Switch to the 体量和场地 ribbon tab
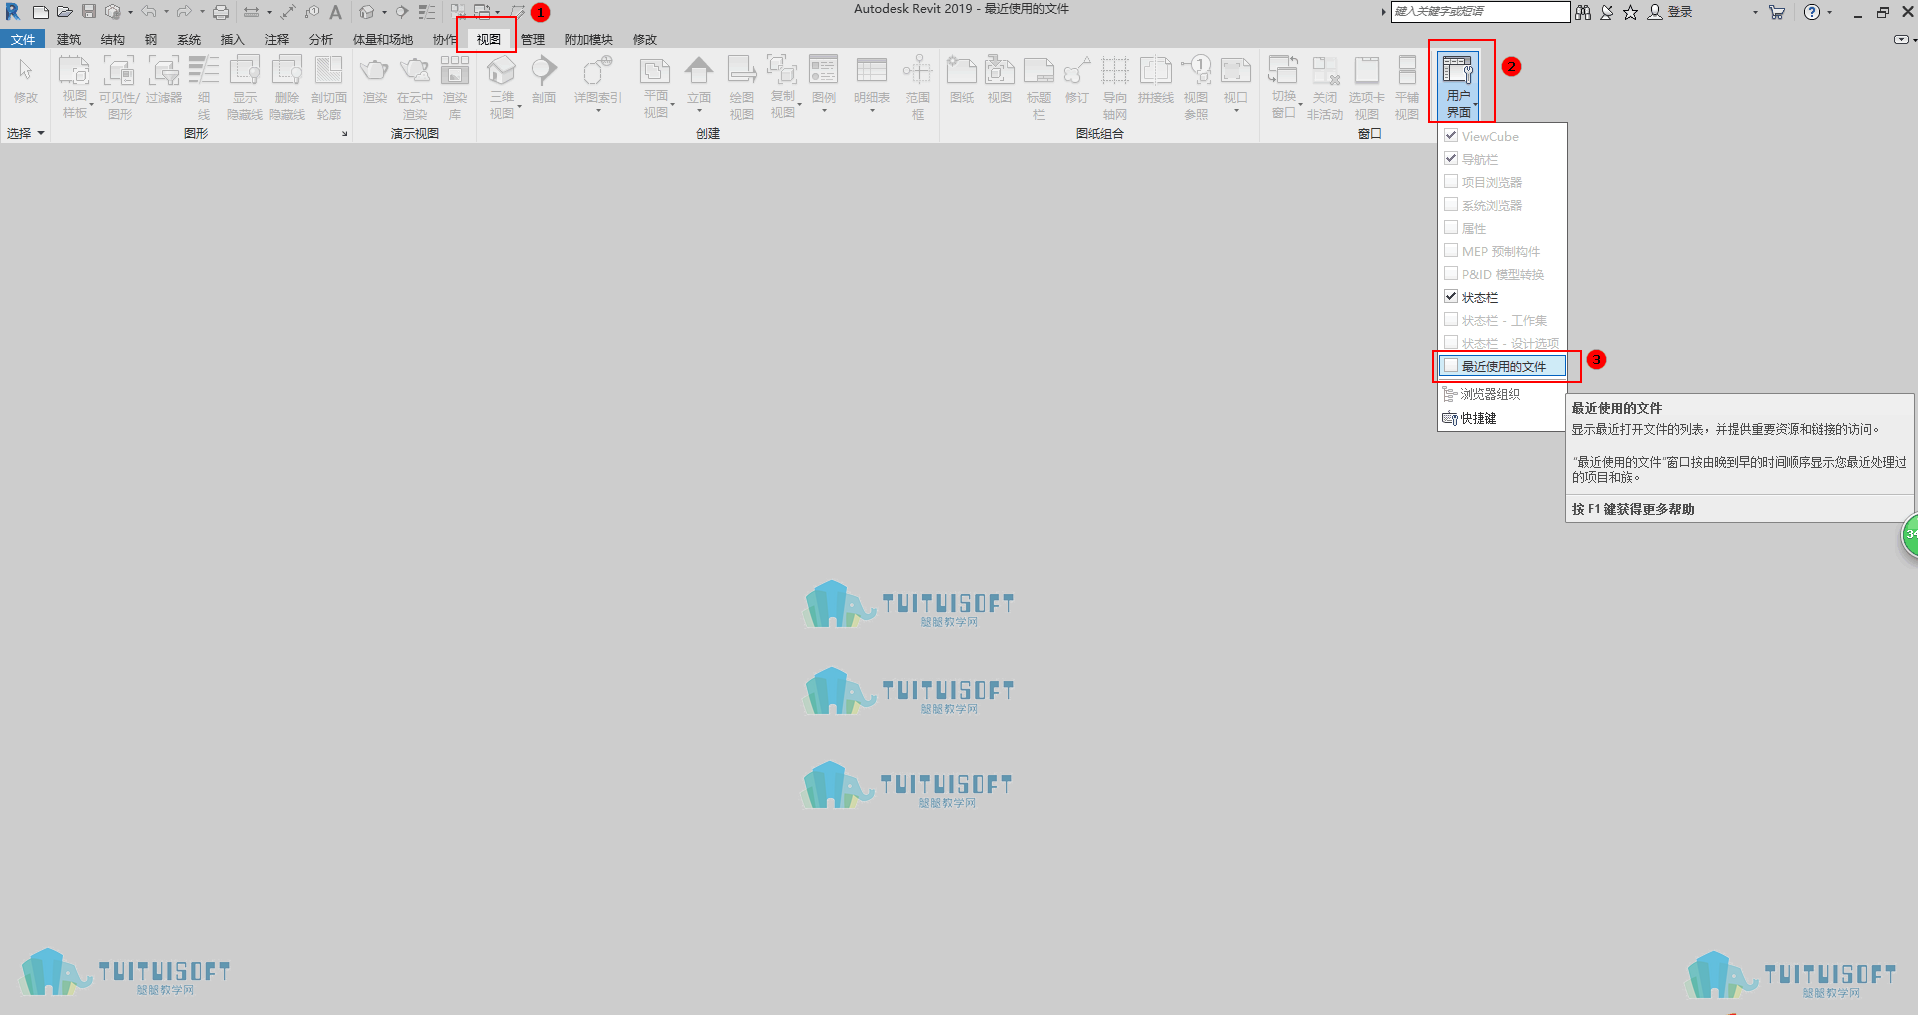 coord(383,39)
